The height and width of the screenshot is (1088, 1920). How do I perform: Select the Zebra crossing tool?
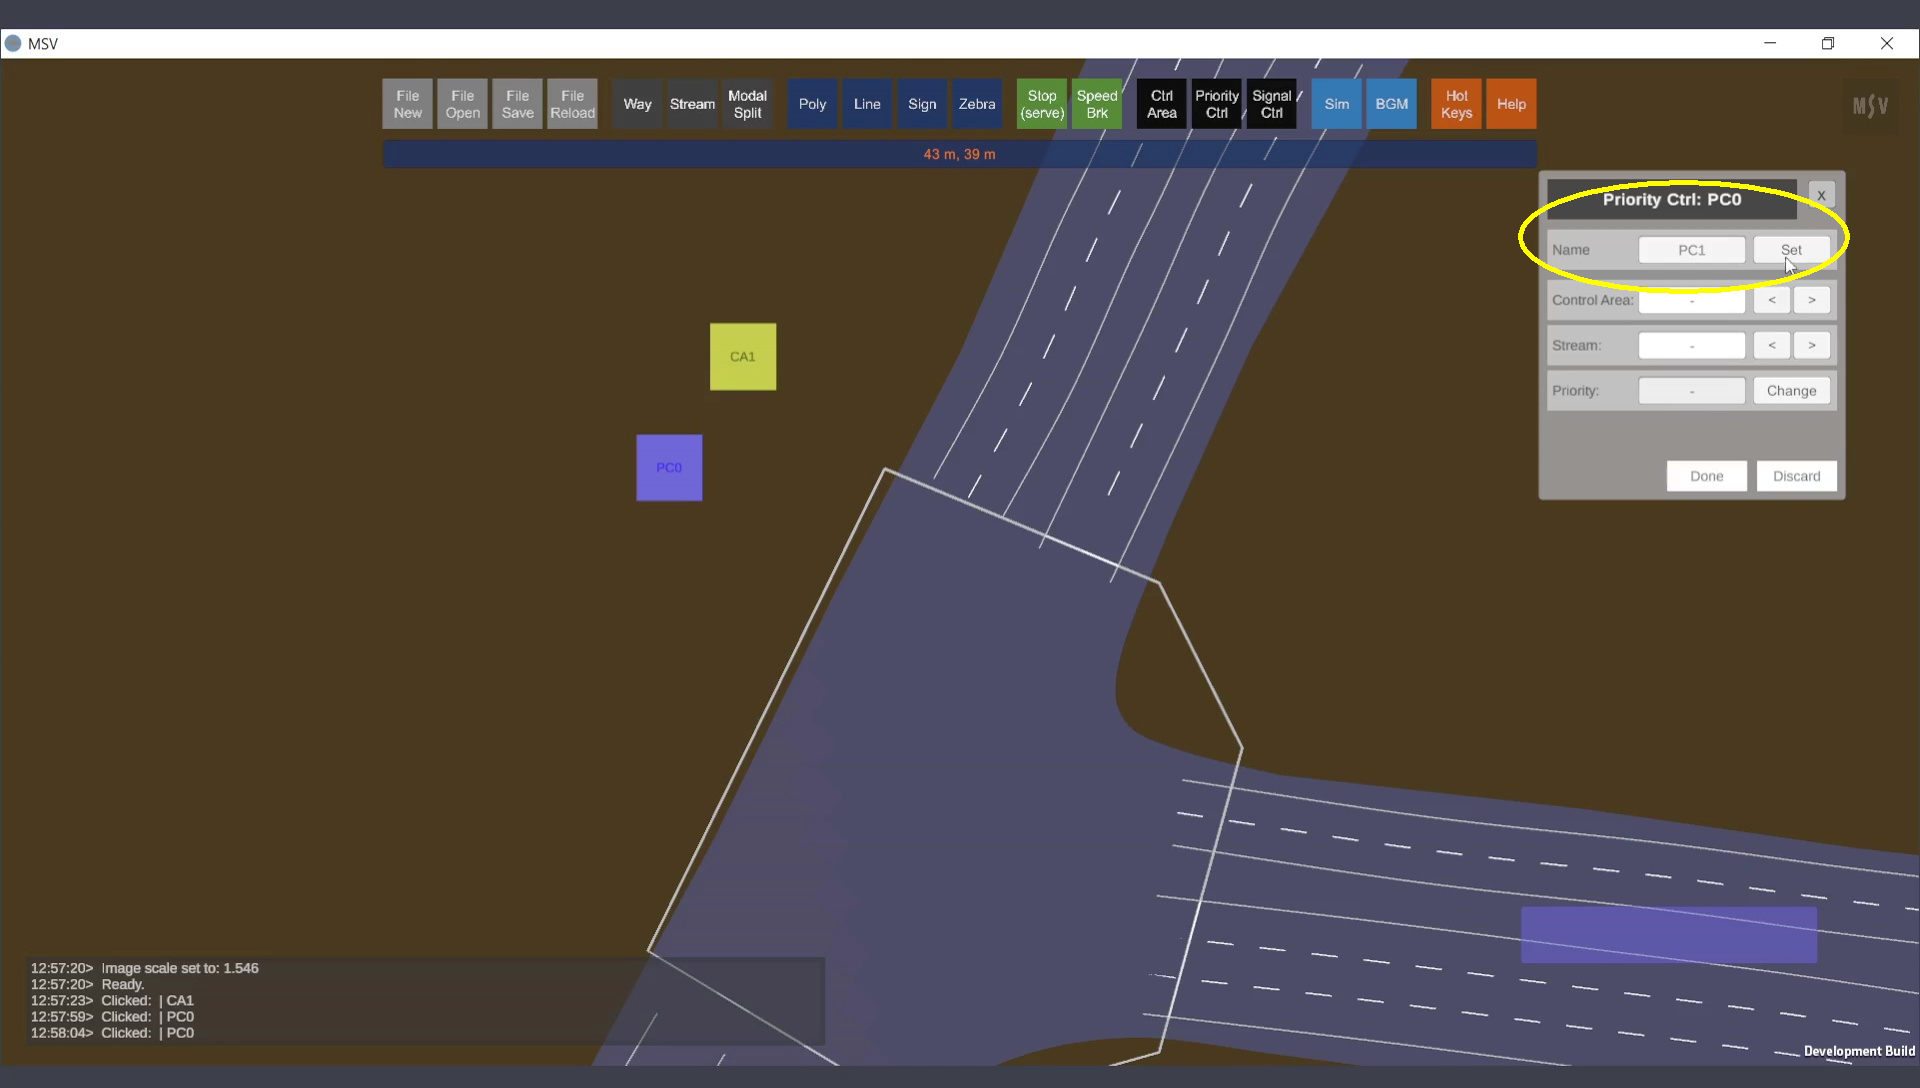(976, 104)
